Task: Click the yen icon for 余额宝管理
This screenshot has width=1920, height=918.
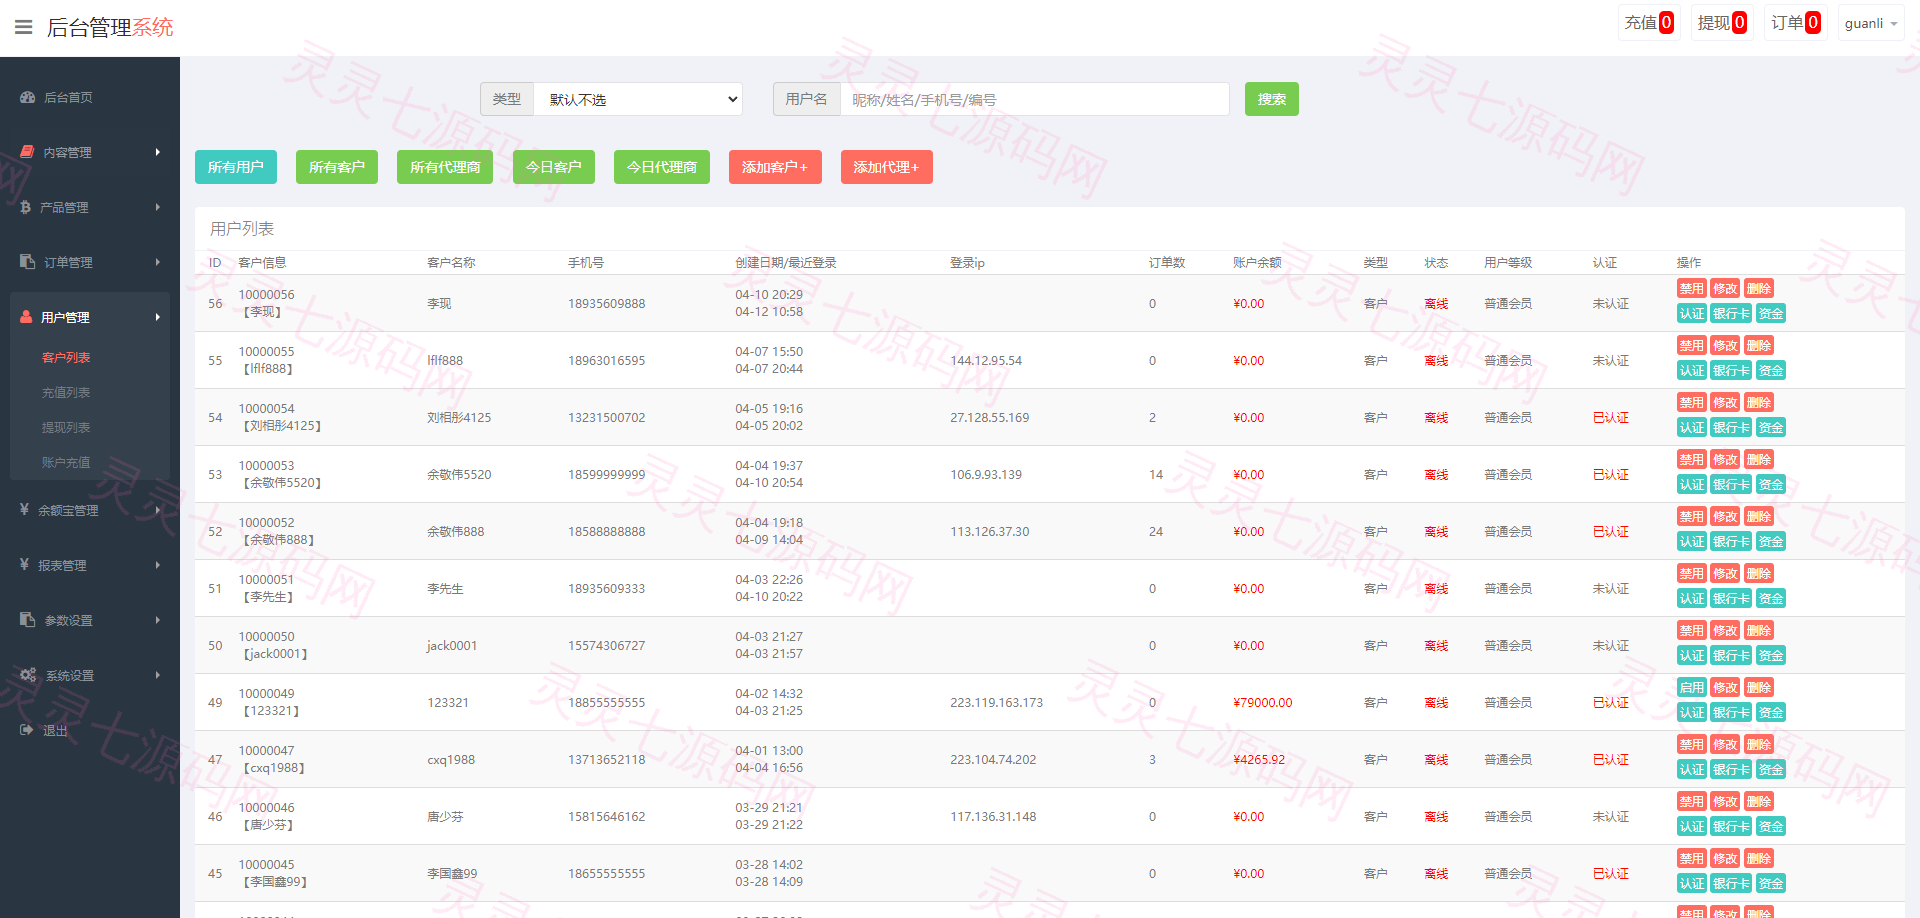Action: (x=24, y=509)
